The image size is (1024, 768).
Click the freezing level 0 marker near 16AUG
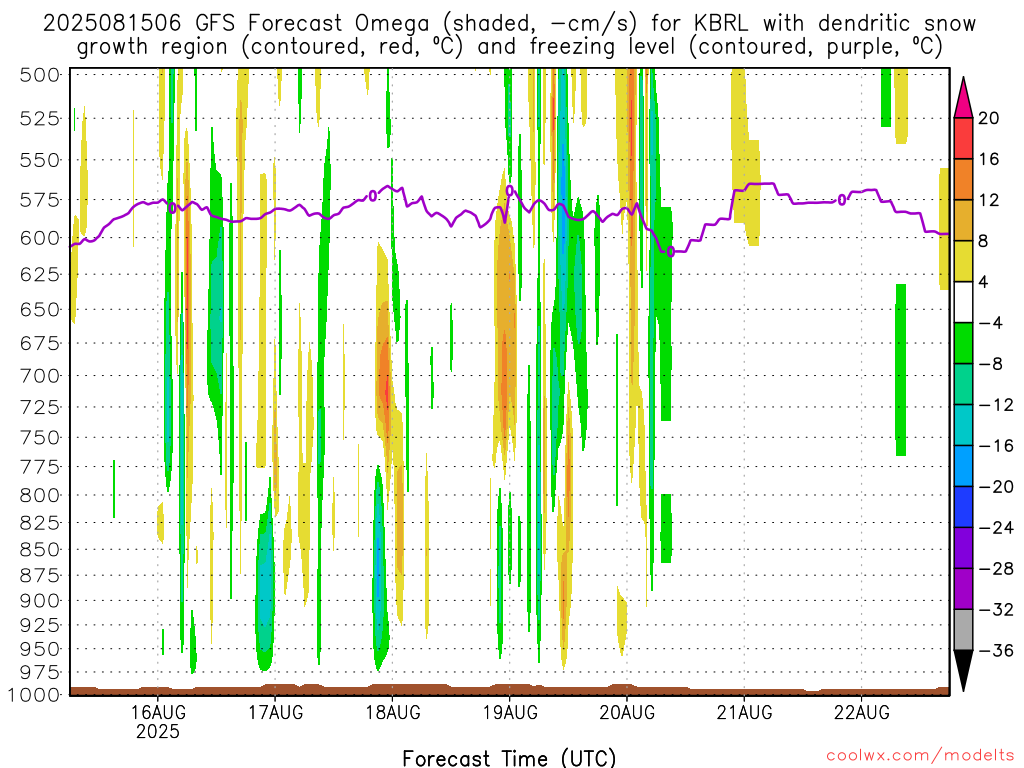pos(172,208)
